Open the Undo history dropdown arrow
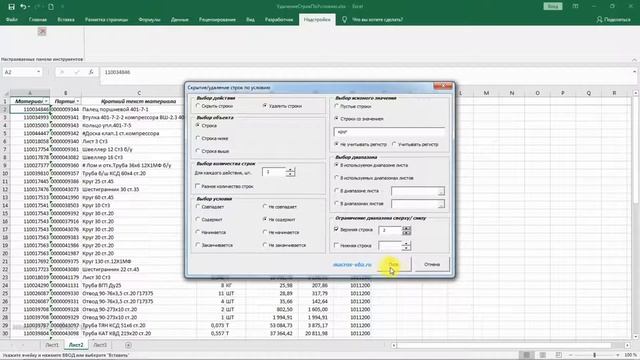Screen dimensions: 640x360 (29, 7)
